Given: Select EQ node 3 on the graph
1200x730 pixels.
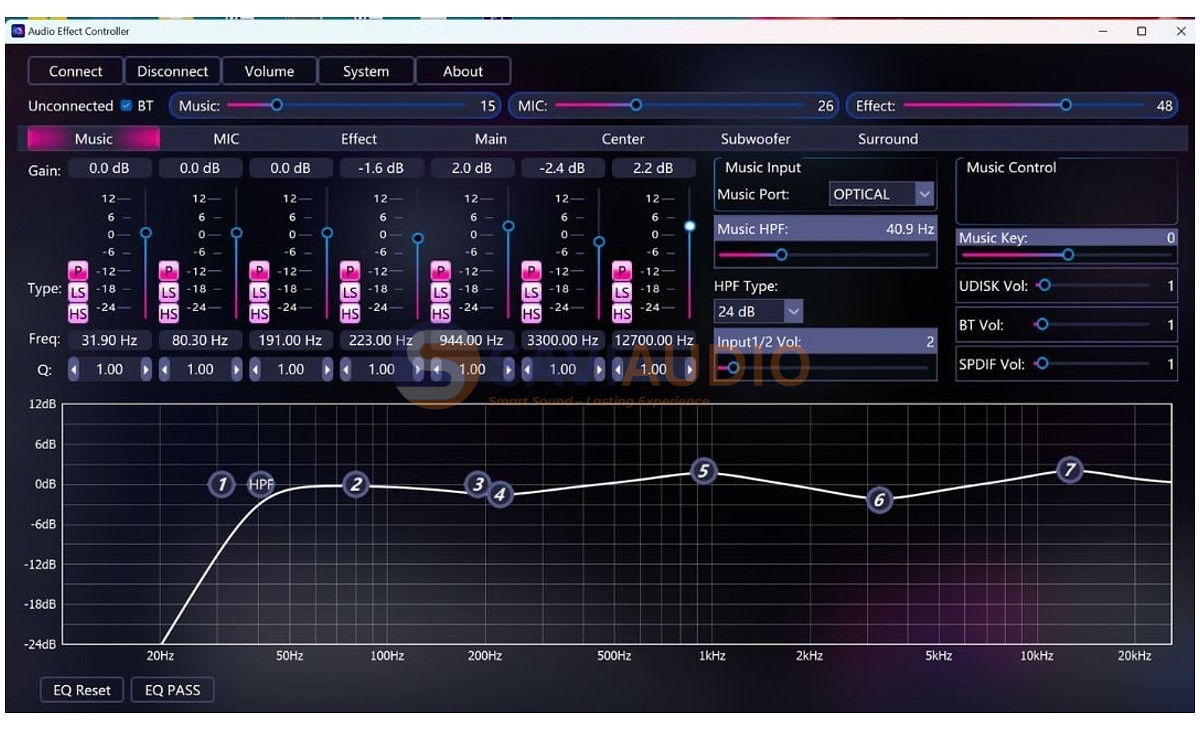Looking at the screenshot, I should click(479, 485).
